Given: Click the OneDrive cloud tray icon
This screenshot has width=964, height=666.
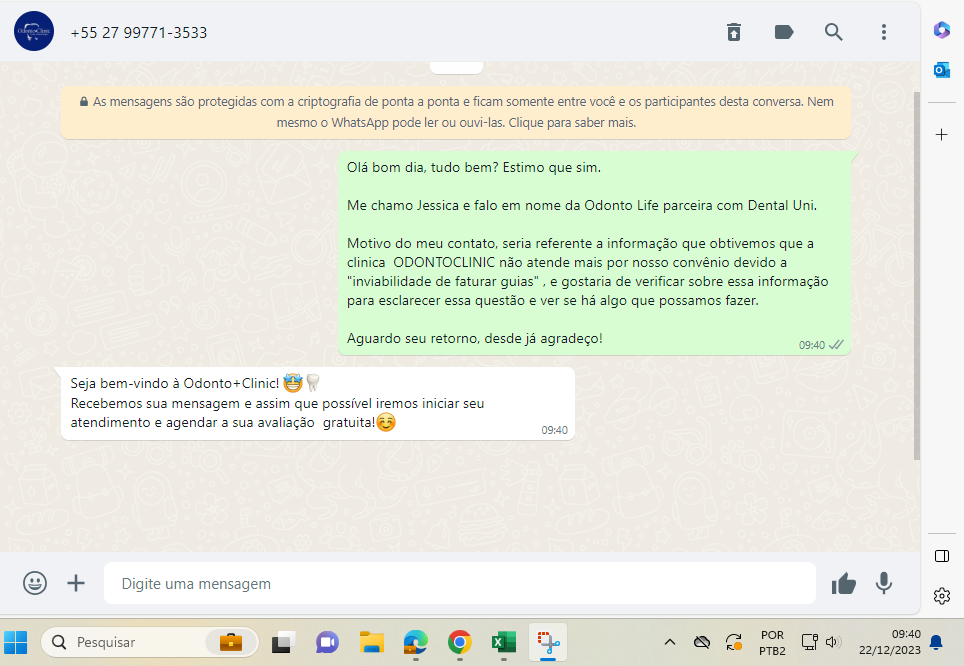Looking at the screenshot, I should [x=701, y=643].
